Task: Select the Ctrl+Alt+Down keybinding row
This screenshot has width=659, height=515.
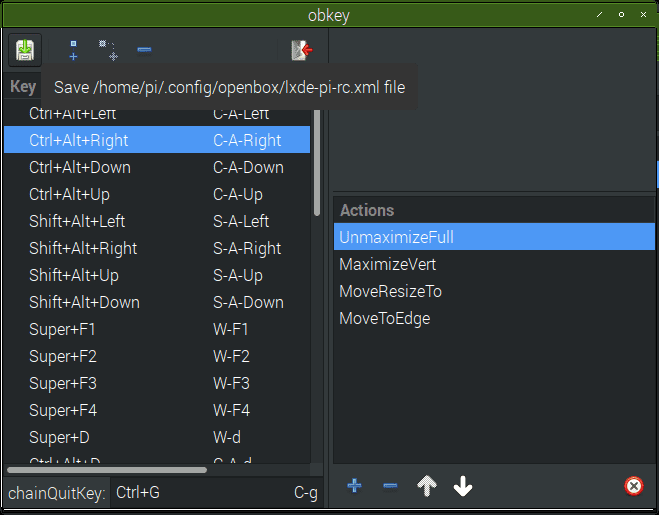Action: [157, 167]
